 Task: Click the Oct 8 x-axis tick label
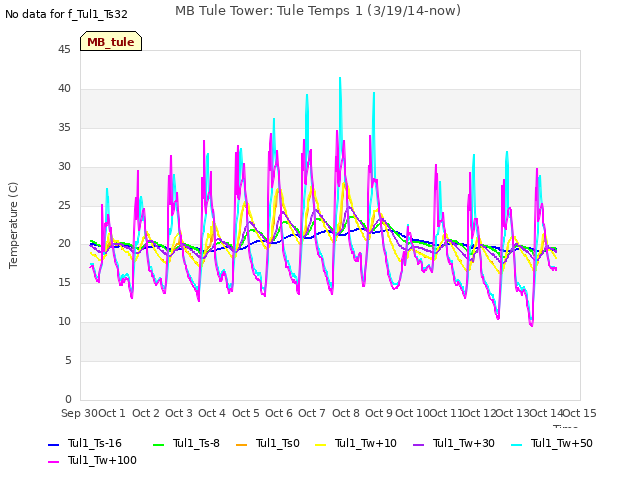[346, 413]
